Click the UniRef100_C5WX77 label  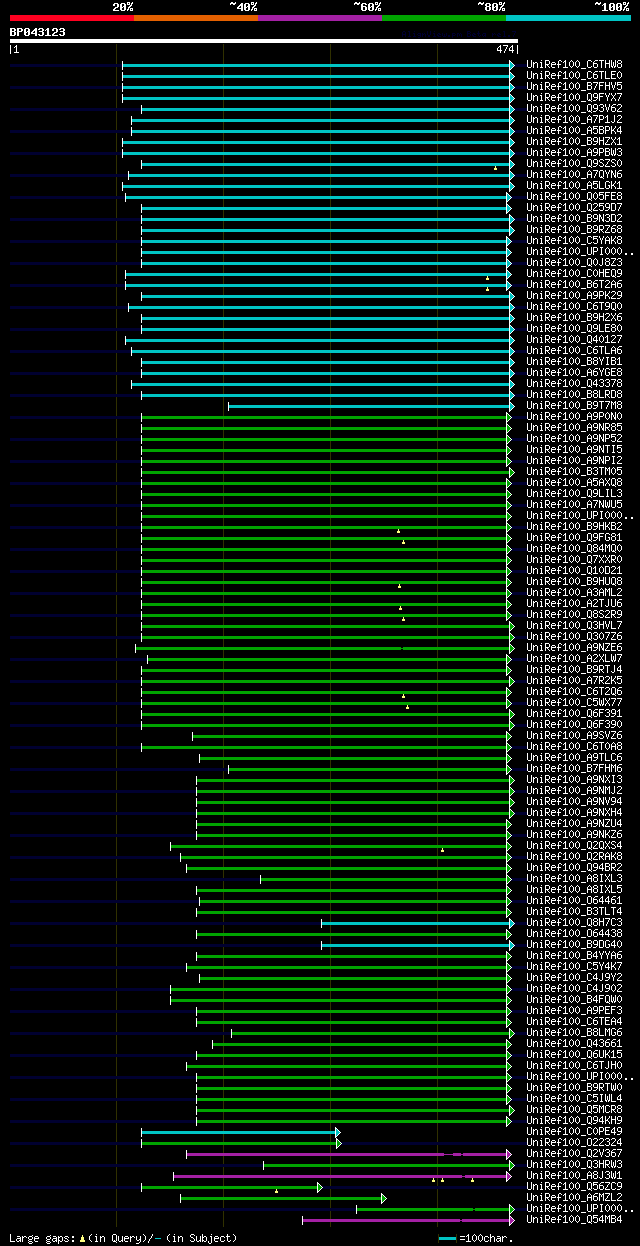click(574, 702)
